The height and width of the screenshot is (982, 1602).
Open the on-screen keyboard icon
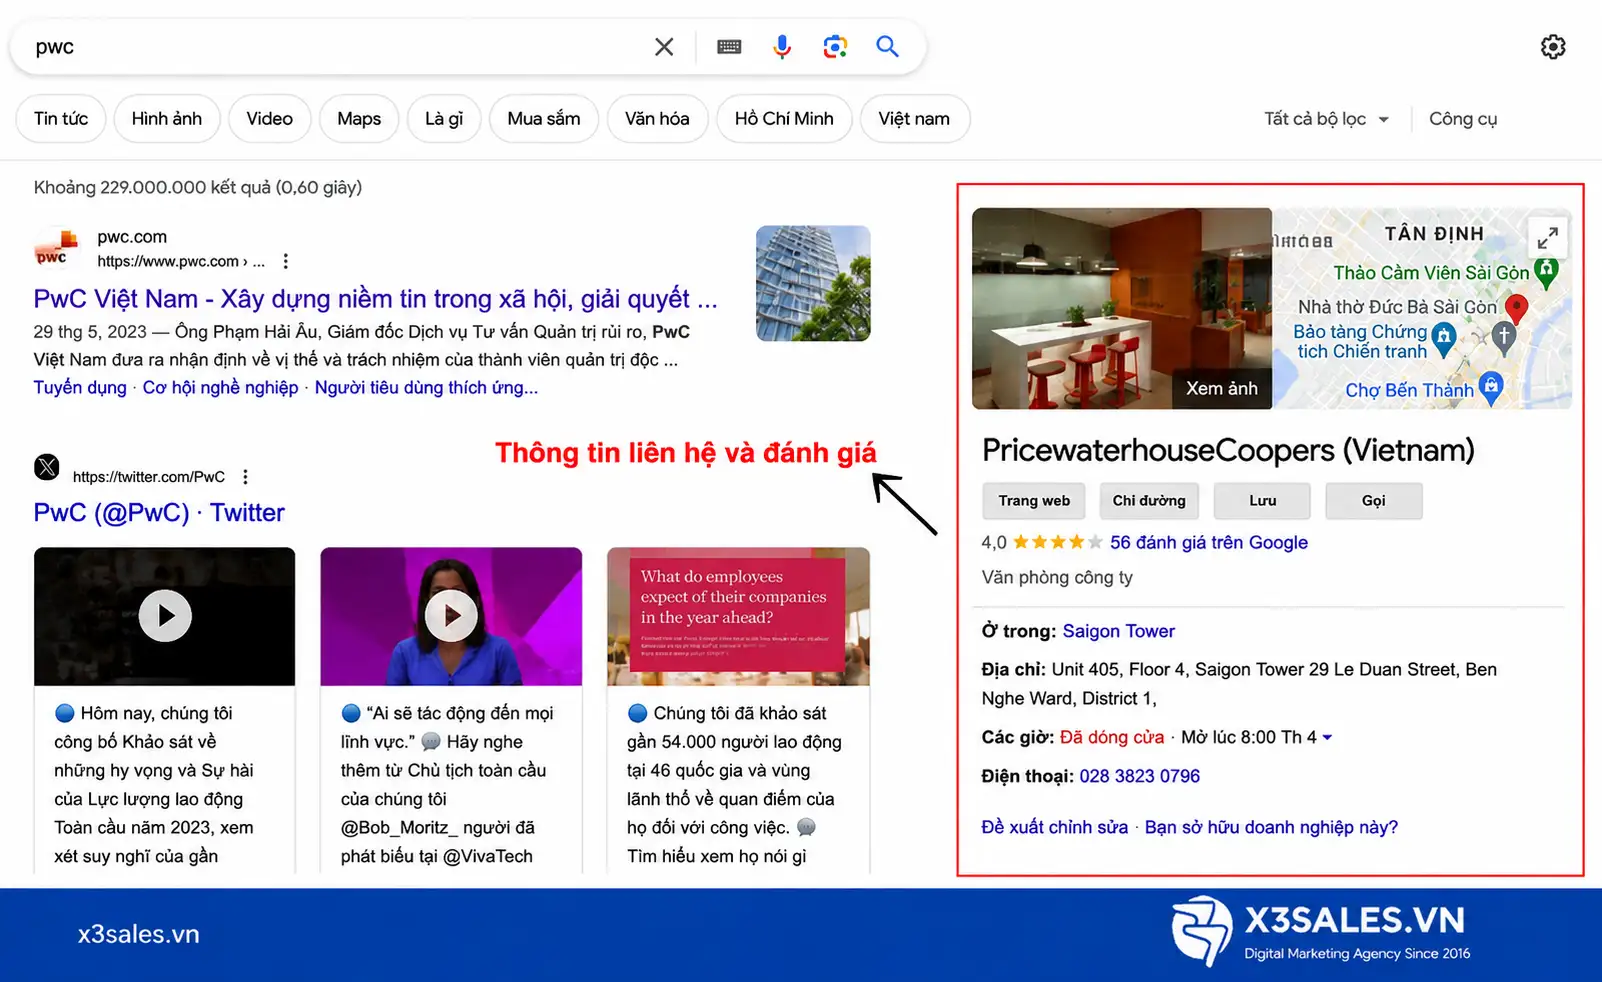tap(729, 47)
